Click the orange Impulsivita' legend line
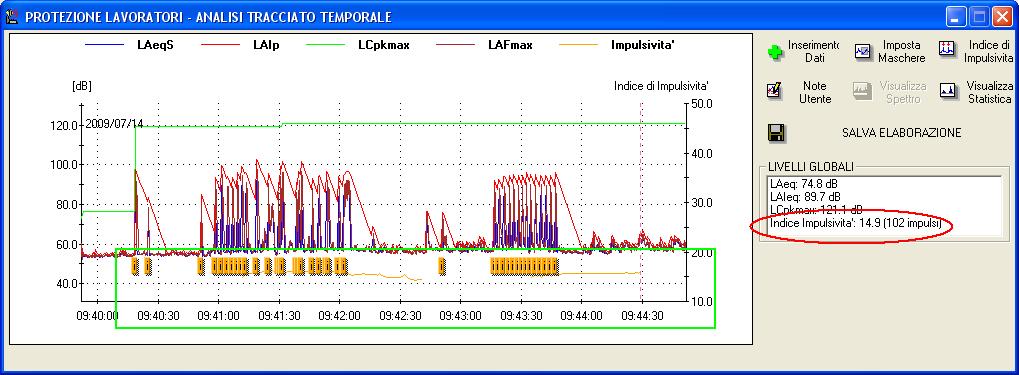Viewport: 1019px width, 375px height. [x=578, y=45]
